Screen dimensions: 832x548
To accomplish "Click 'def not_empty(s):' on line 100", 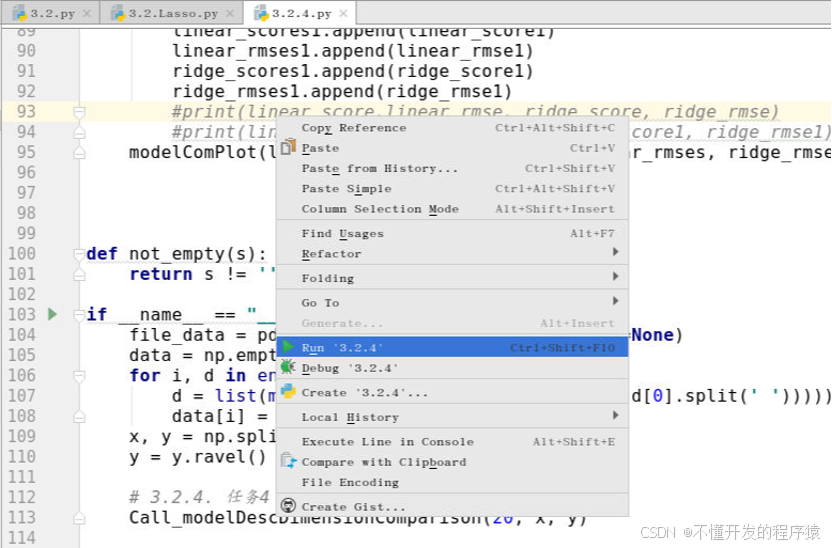I will (x=176, y=254).
